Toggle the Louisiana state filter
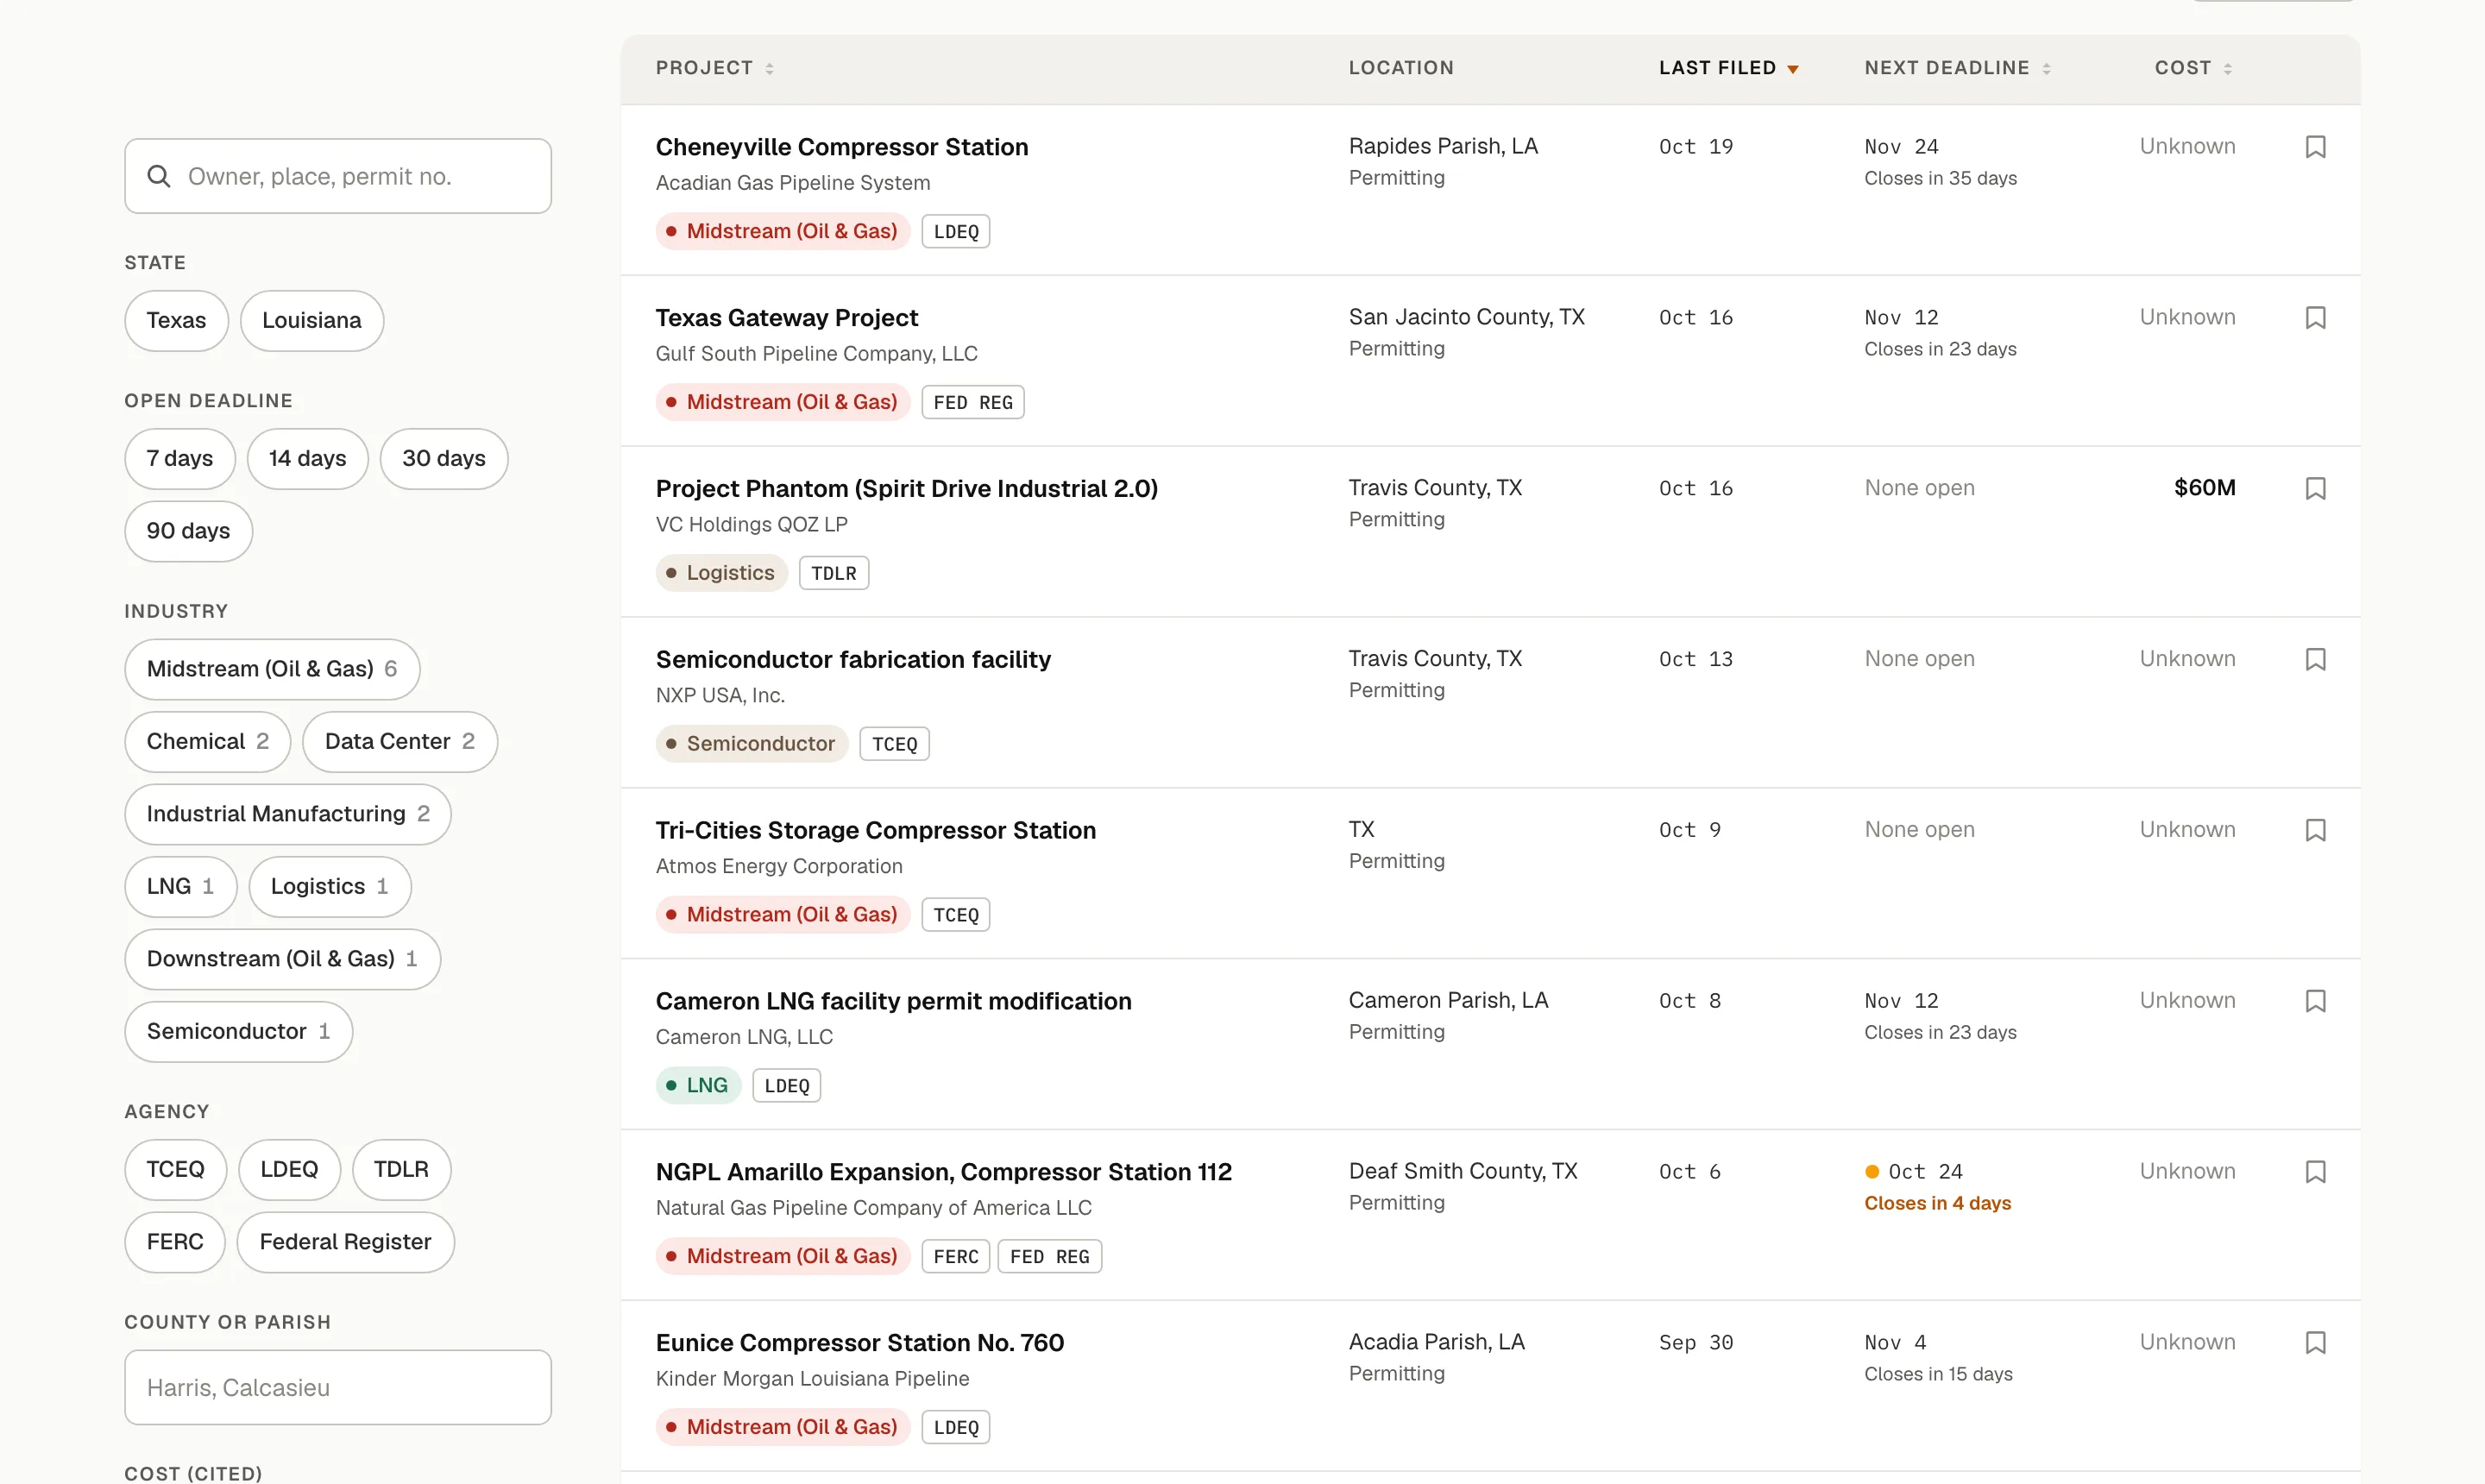The width and height of the screenshot is (2485, 1484). [312, 321]
